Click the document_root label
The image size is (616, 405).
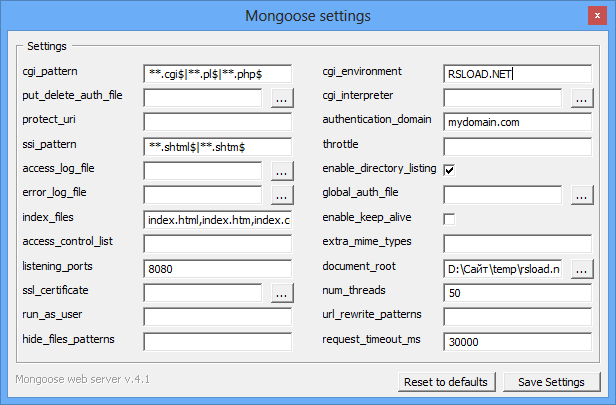359,266
